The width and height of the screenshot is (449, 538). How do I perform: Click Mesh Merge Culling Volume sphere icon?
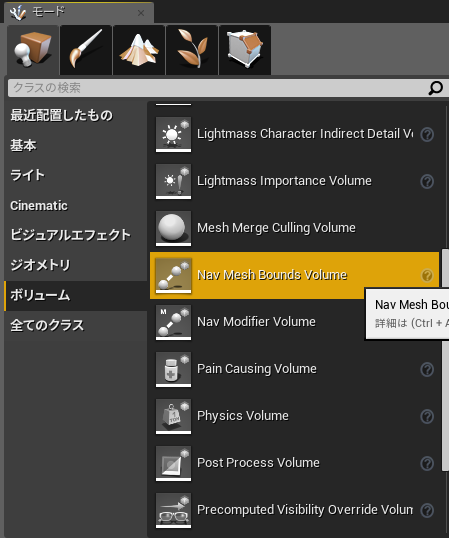point(173,228)
